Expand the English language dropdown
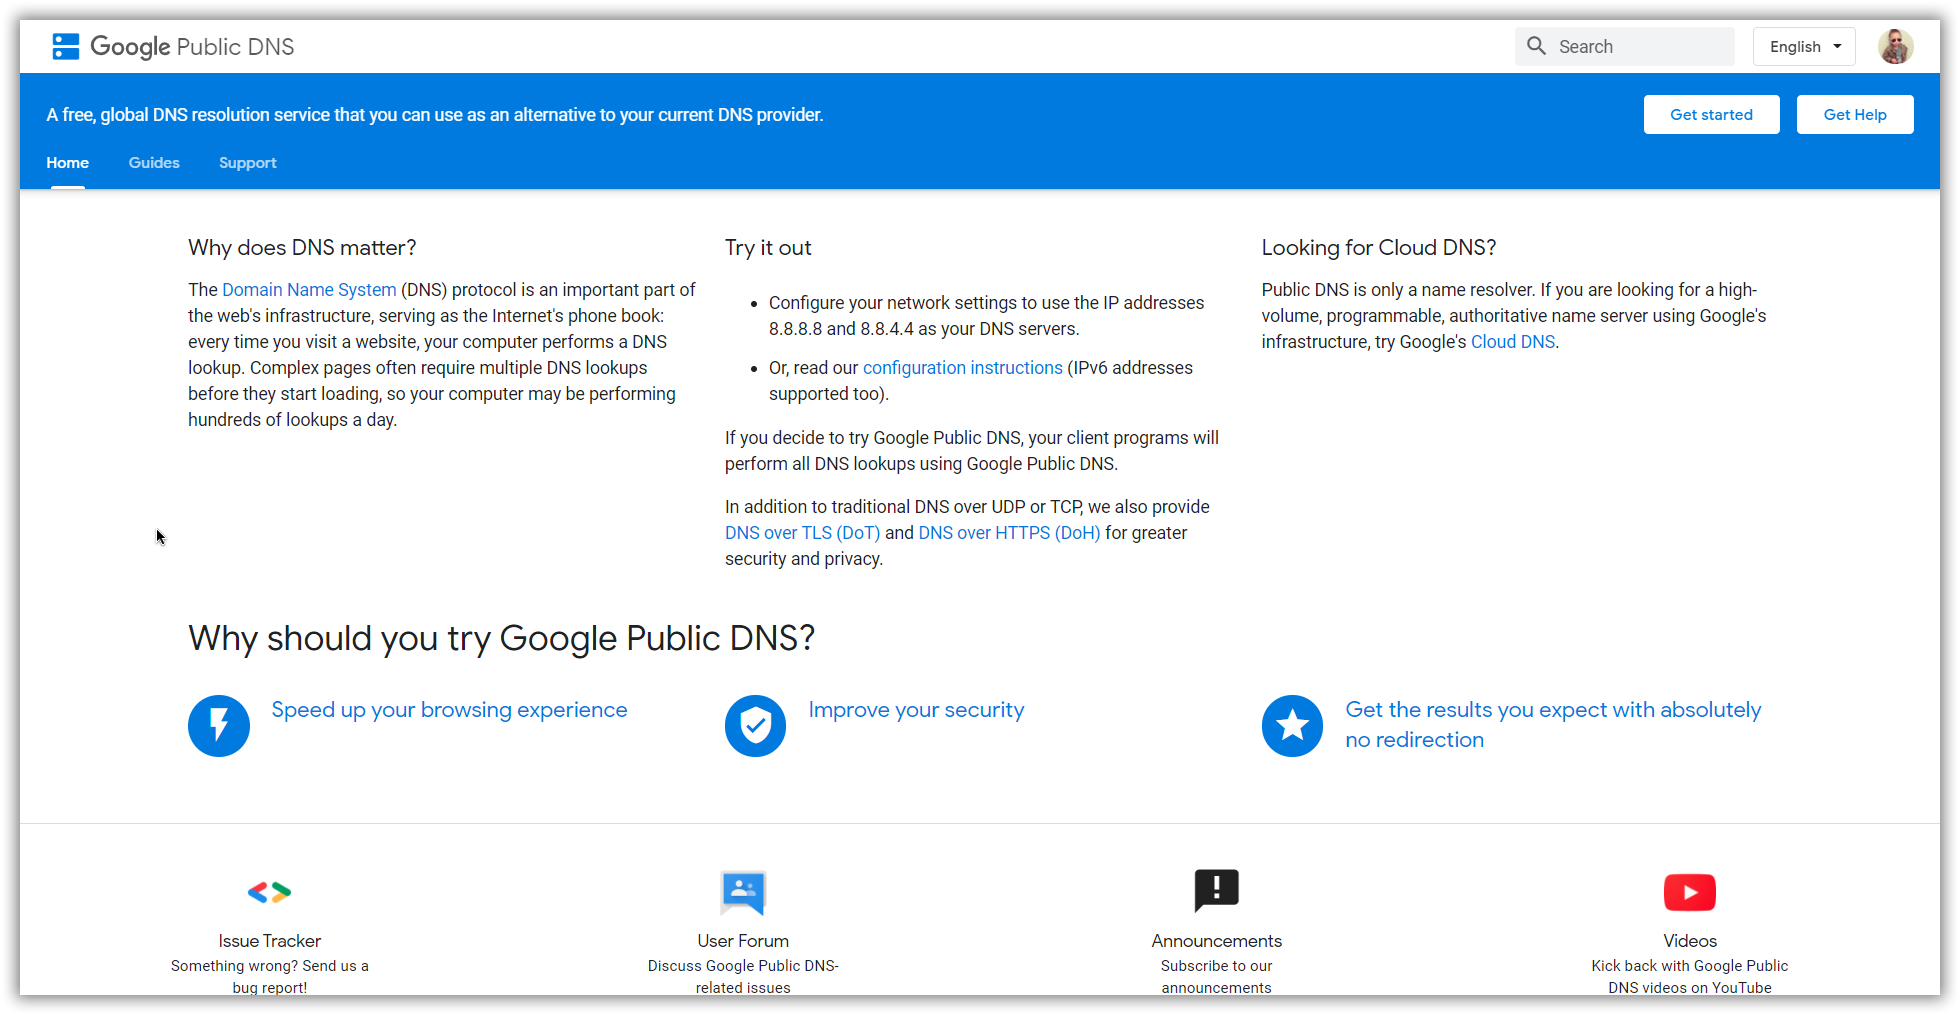This screenshot has height=1015, width=1960. 1804,47
